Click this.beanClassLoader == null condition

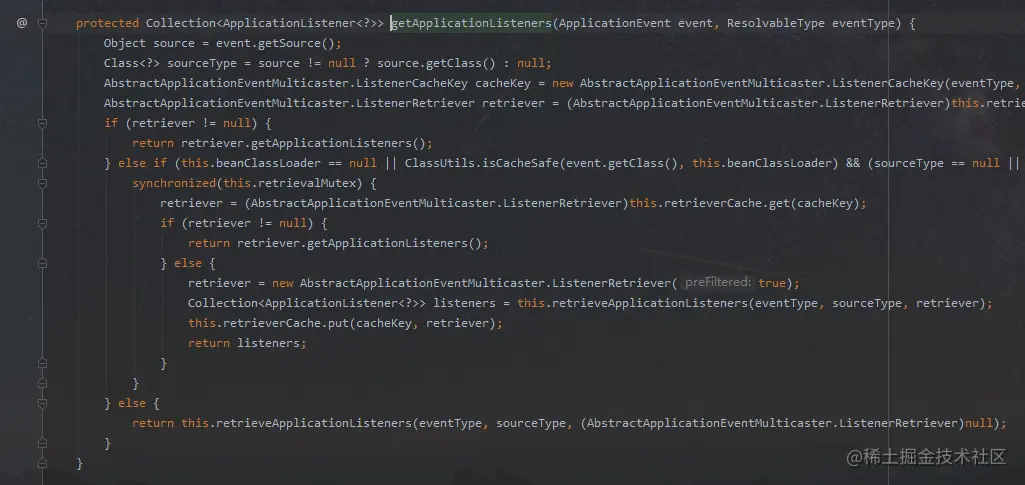pos(279,163)
